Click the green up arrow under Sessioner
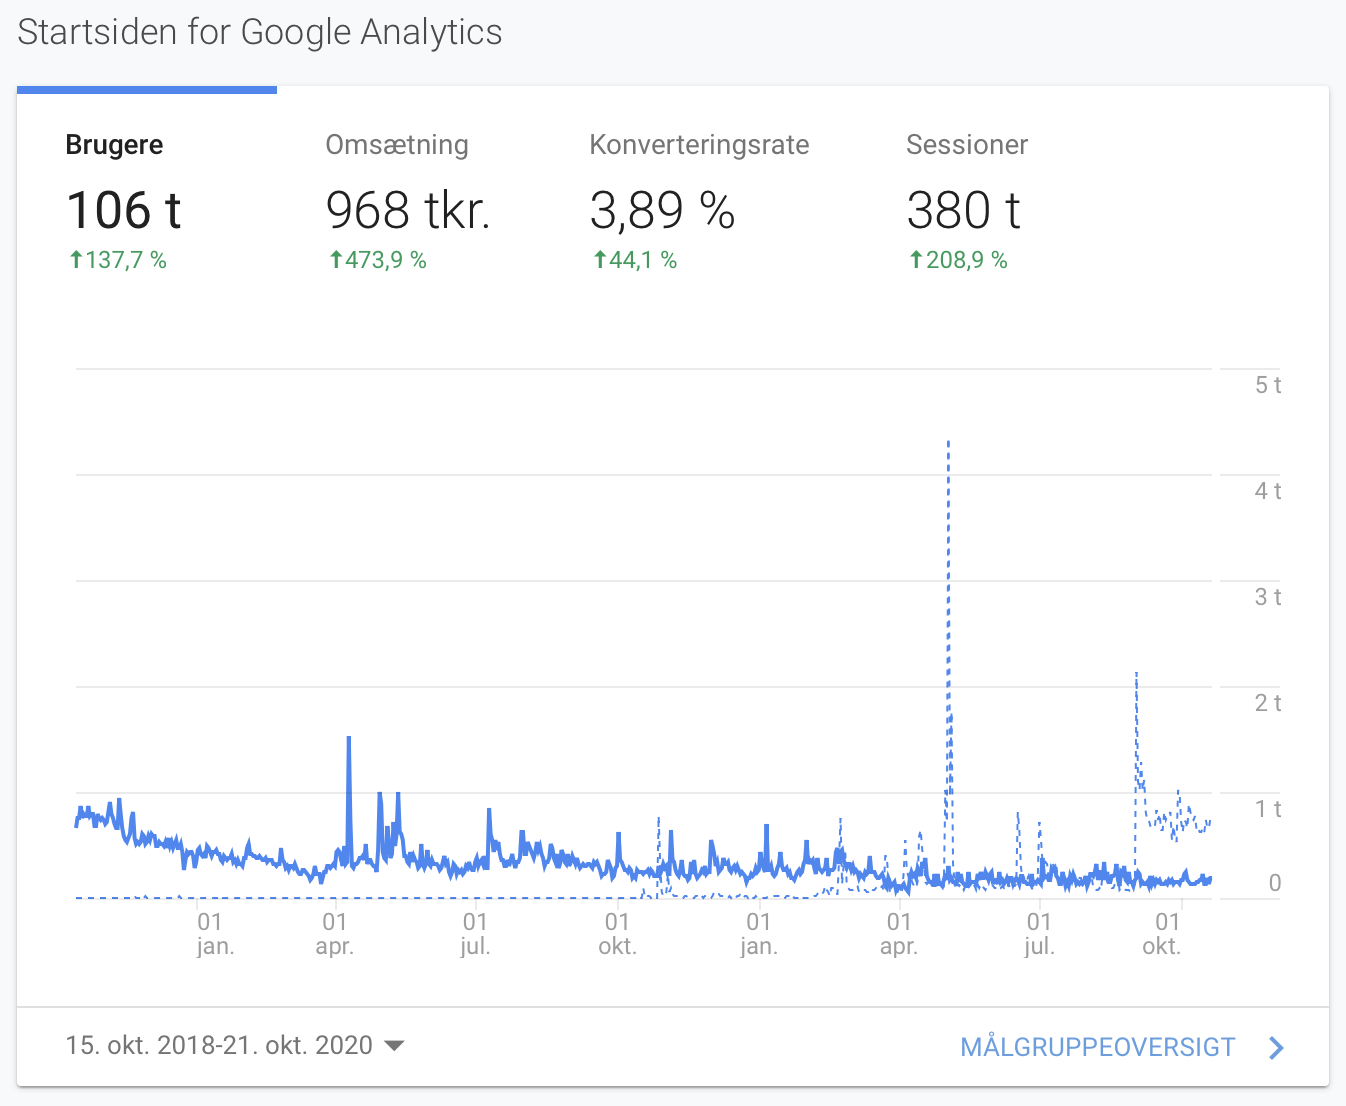Image resolution: width=1346 pixels, height=1106 pixels. pyautogui.click(x=916, y=260)
